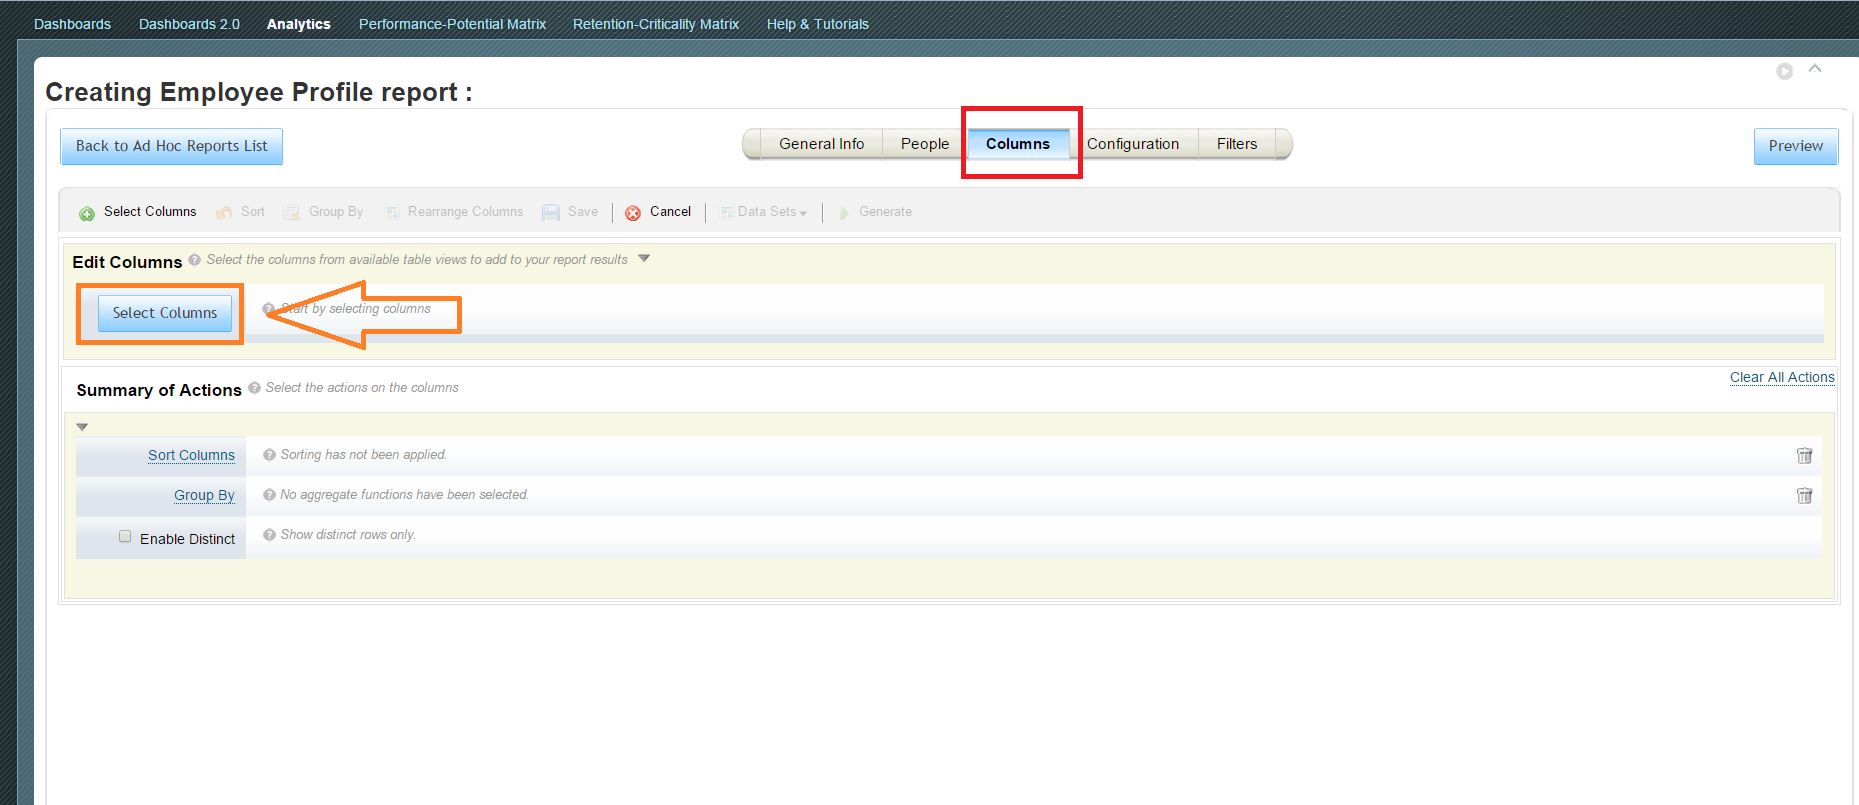
Task: Click help icon before No aggregate functions message
Action: (x=269, y=495)
